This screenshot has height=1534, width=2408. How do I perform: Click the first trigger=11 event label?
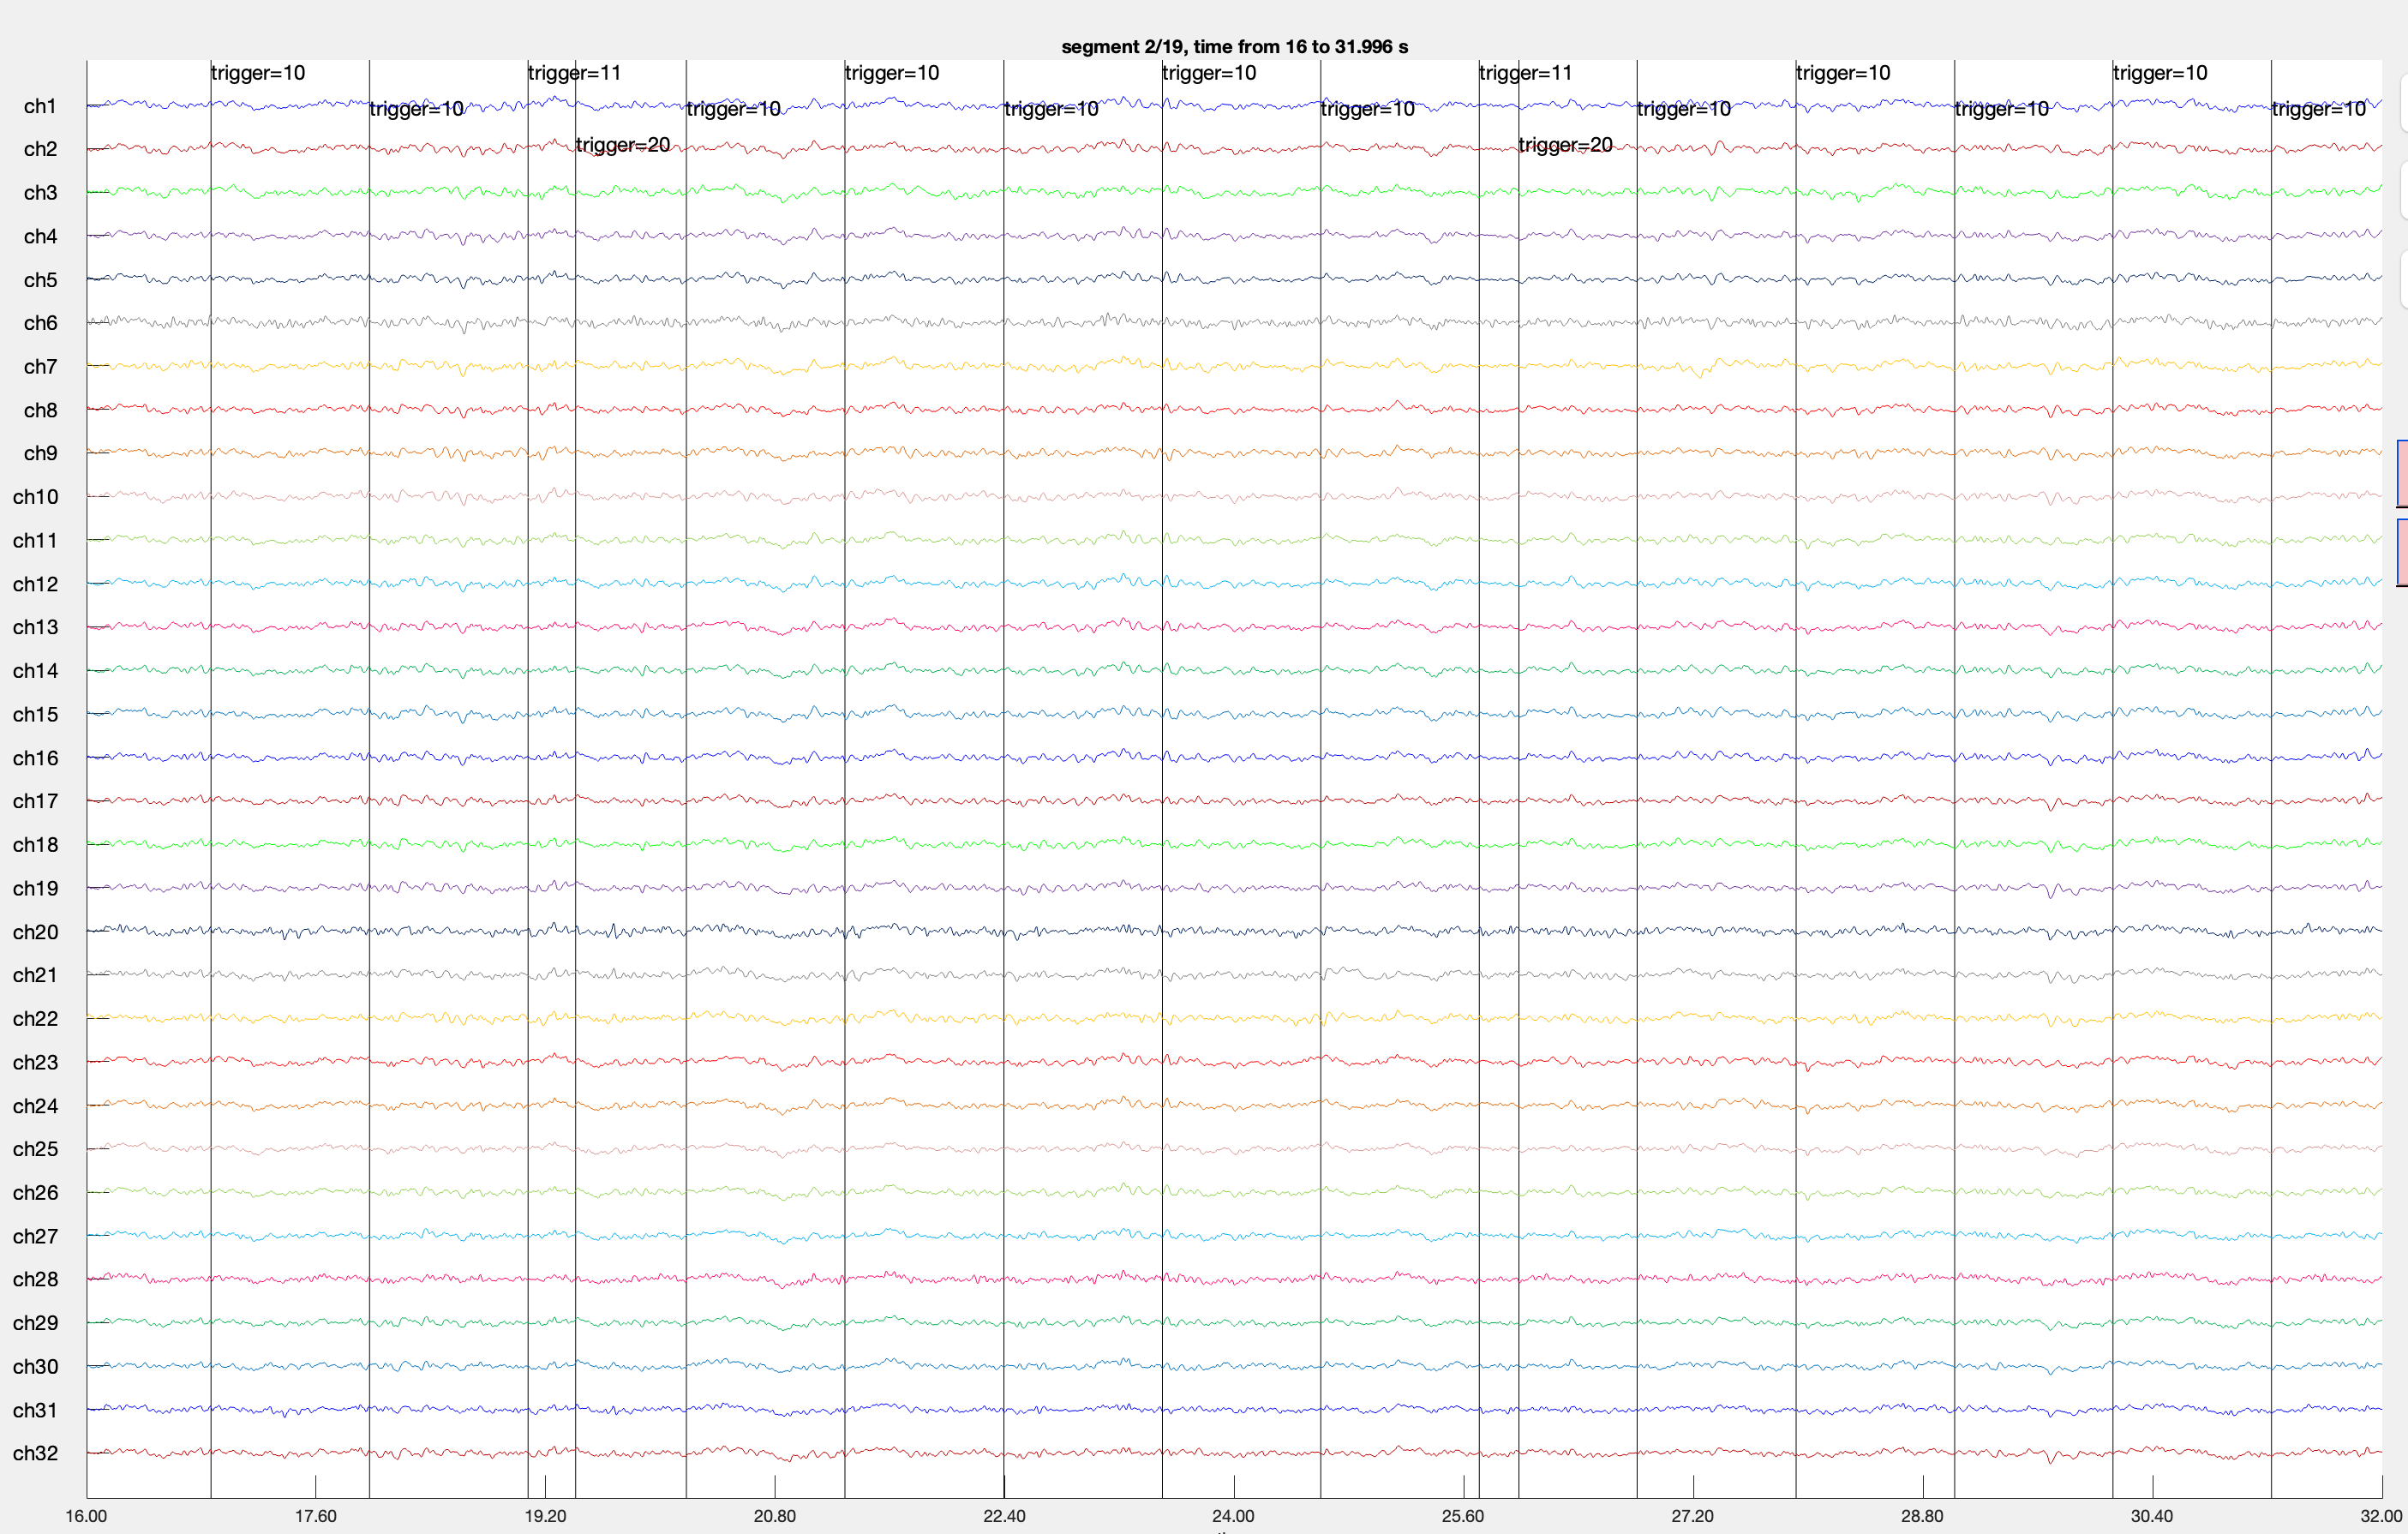(x=575, y=73)
